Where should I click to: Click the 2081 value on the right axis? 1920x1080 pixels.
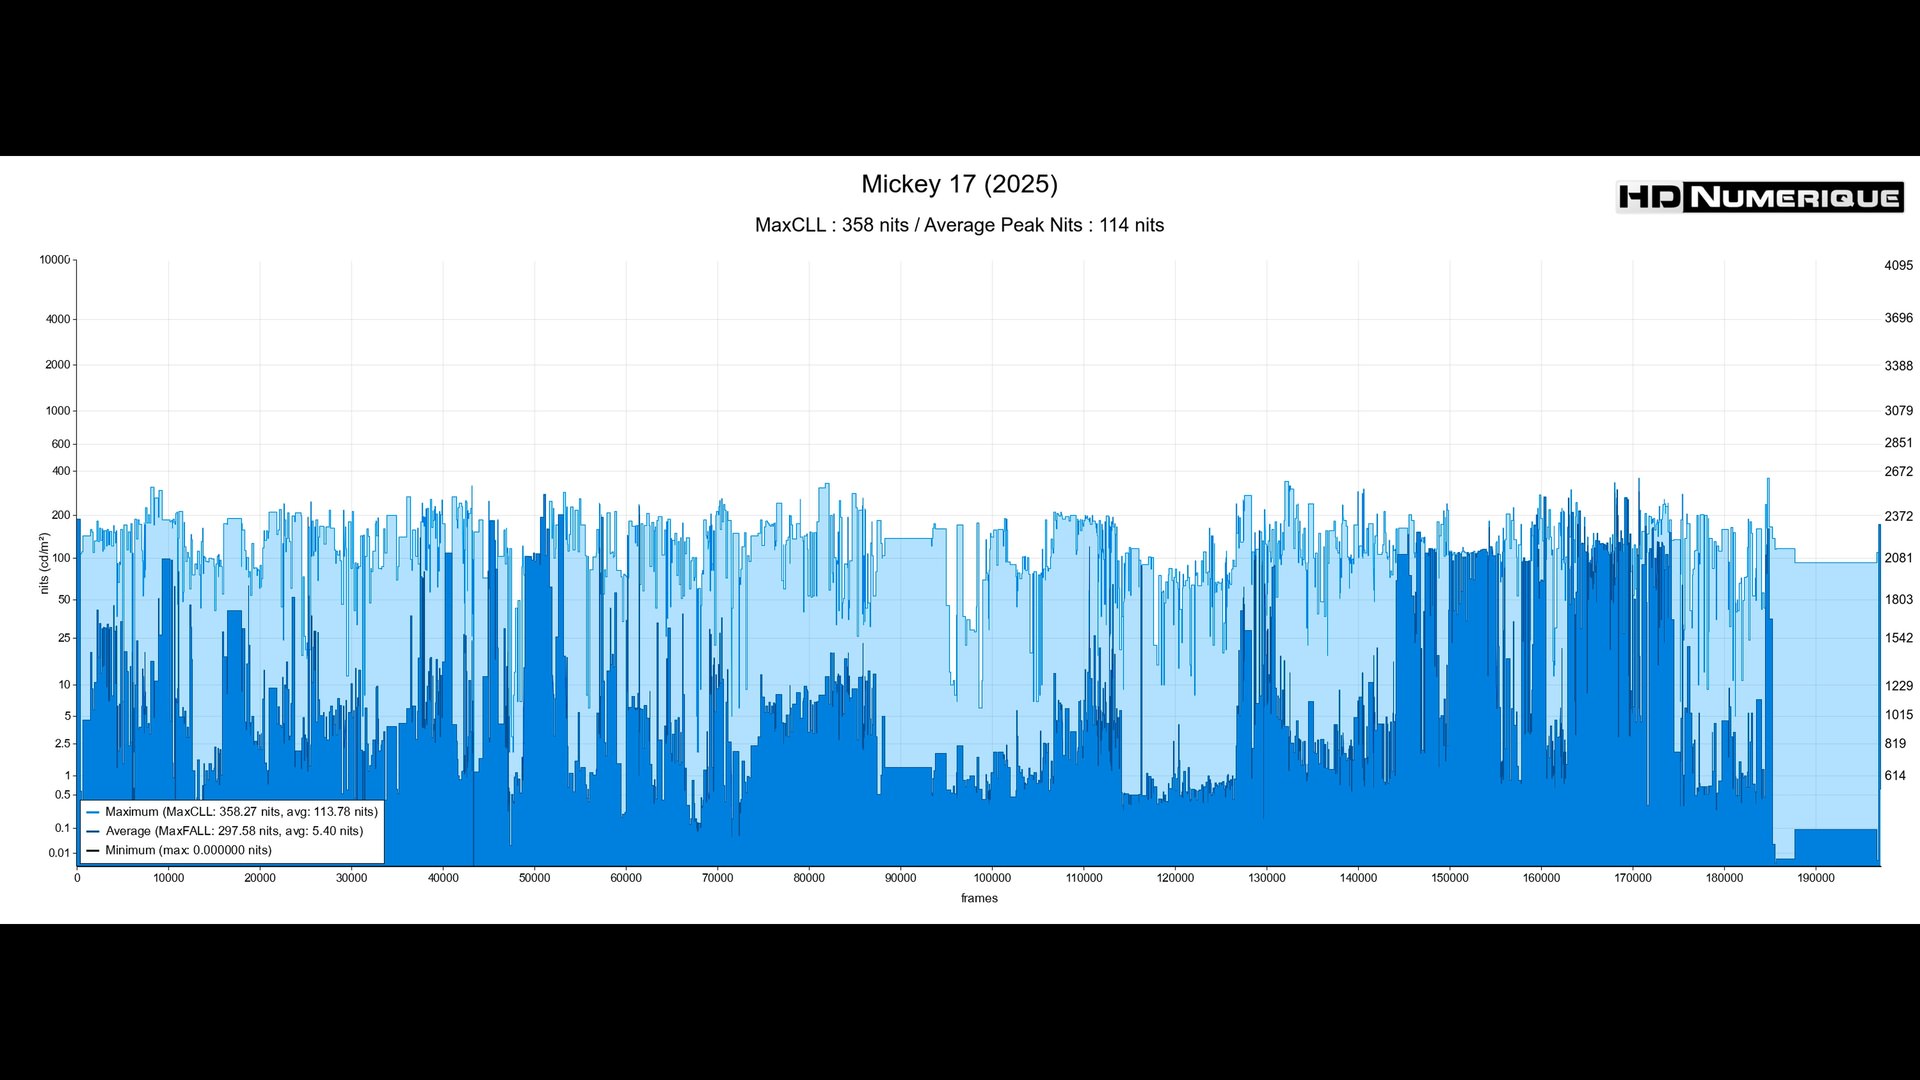pyautogui.click(x=1898, y=558)
